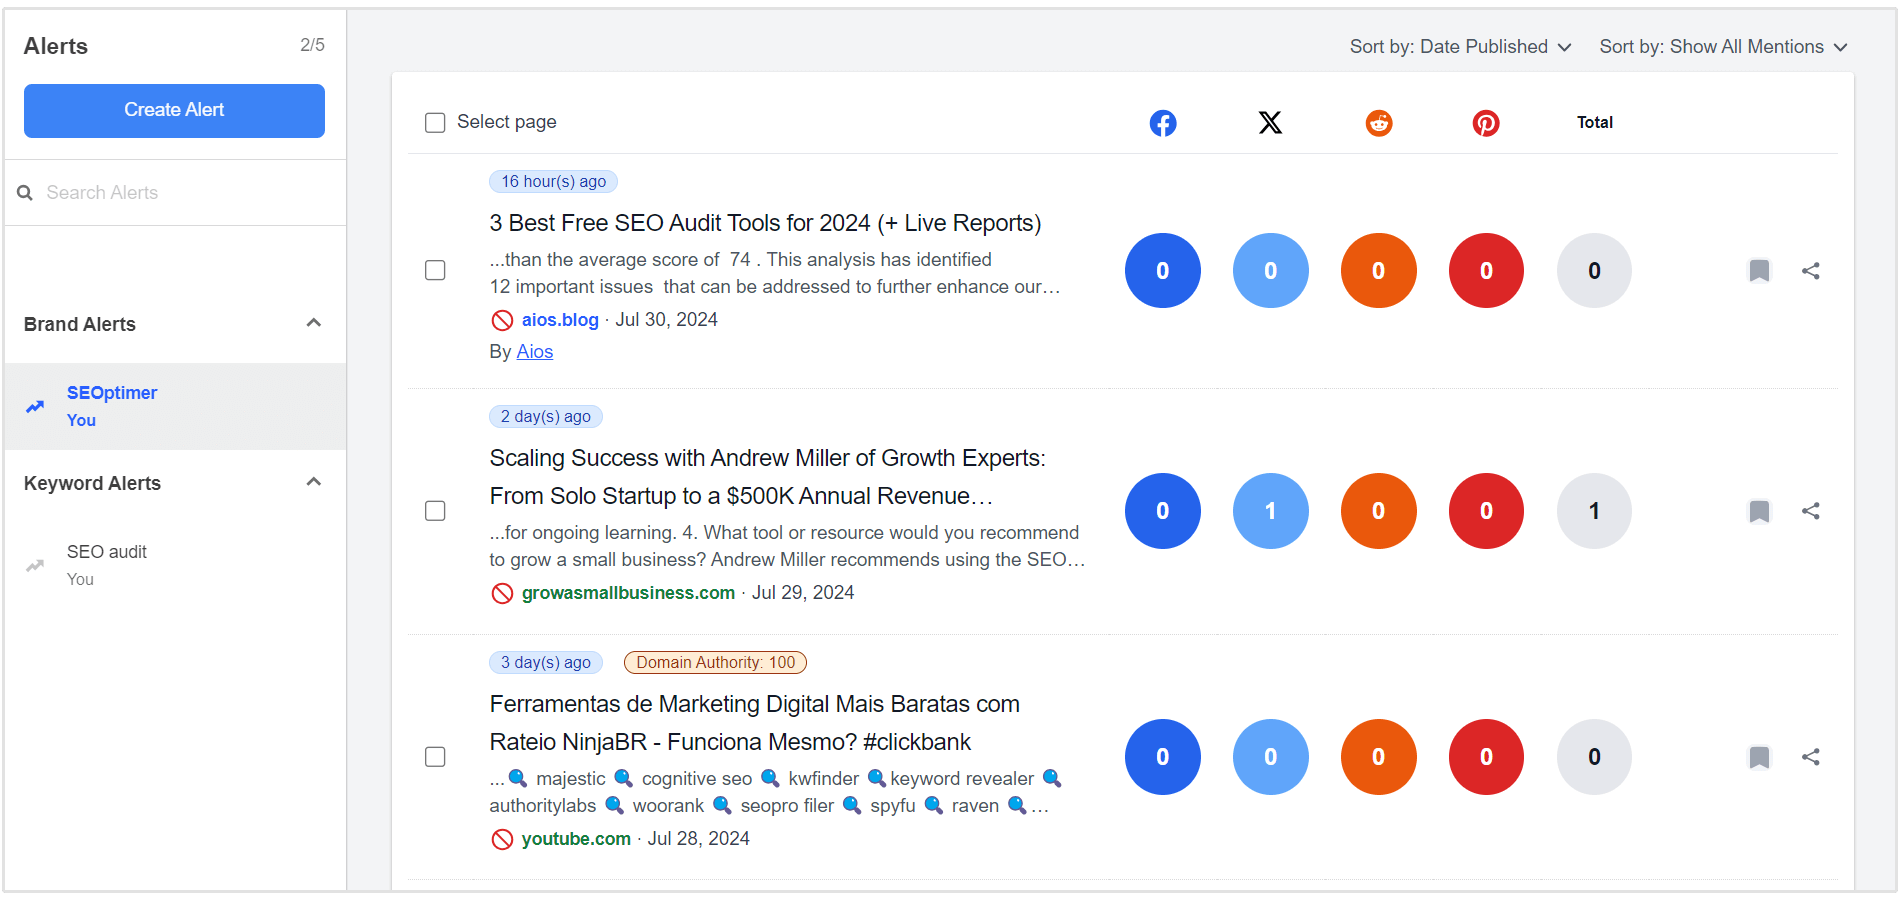This screenshot has width=1900, height=900.
Task: Bookmark the youtube.com Ferramentas mention
Action: [x=1759, y=757]
